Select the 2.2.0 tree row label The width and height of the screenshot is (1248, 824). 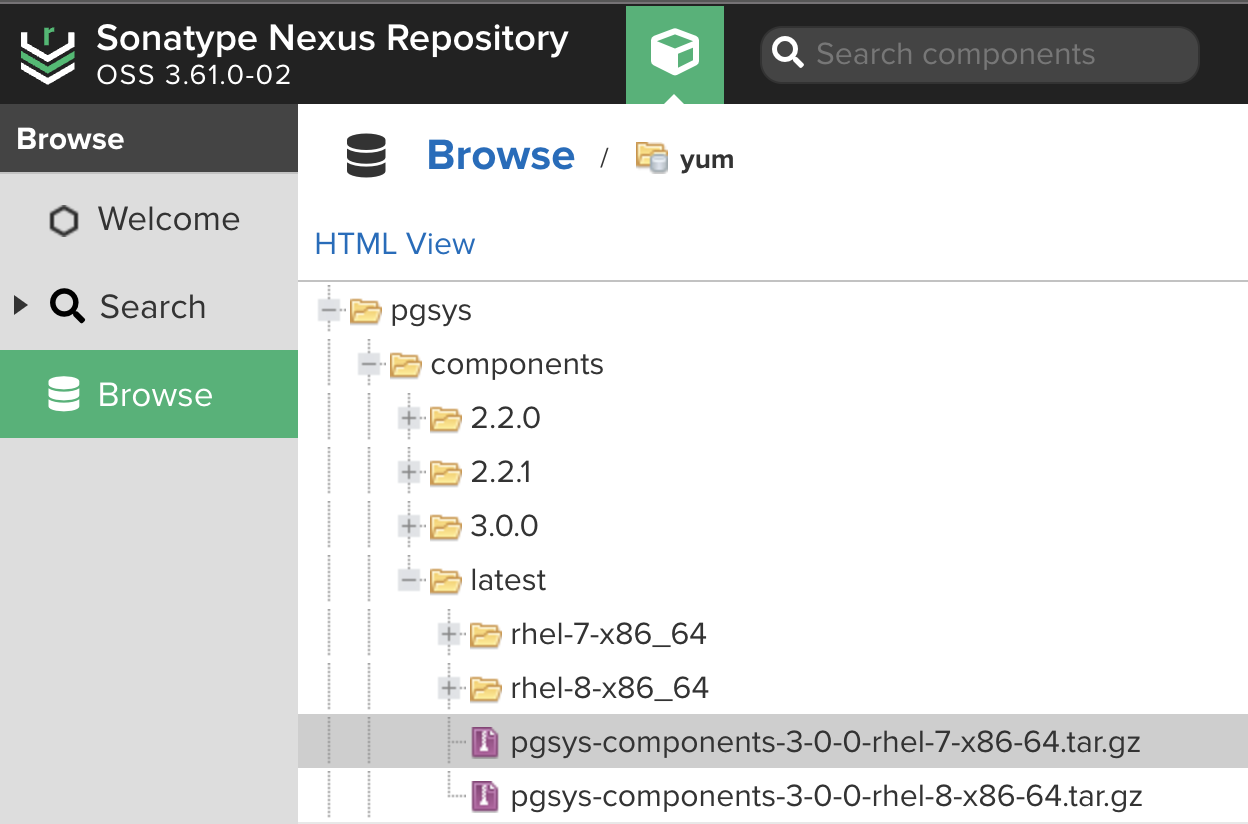[506, 418]
